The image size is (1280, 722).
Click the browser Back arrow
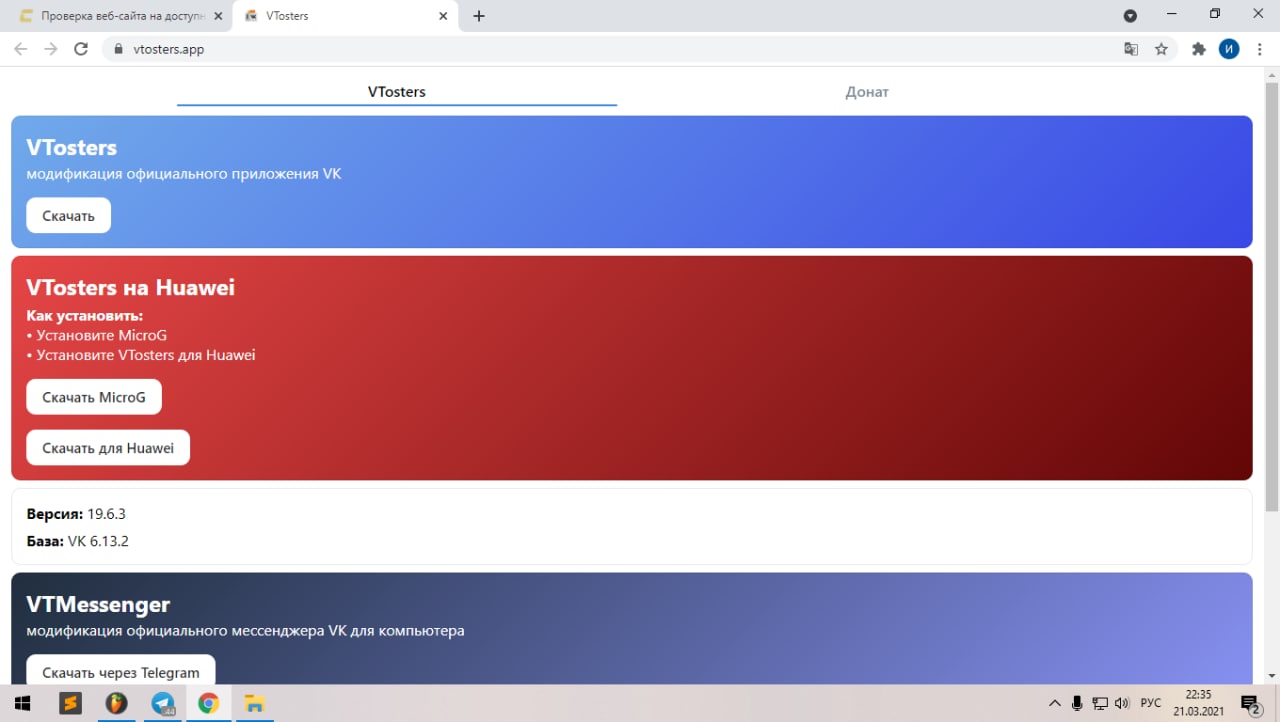(20, 49)
